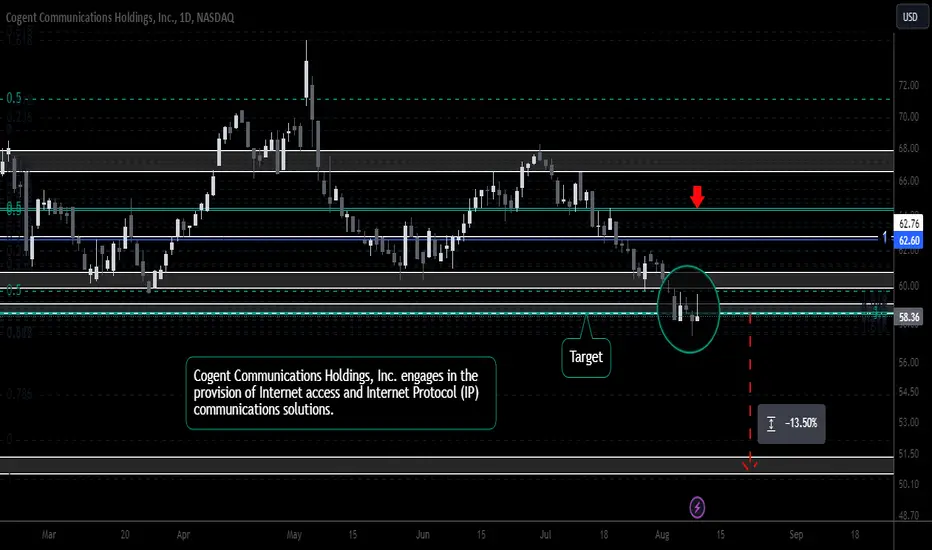The width and height of the screenshot is (932, 550).
Task: Click the measure icon beside -13.50%
Action: 771,423
